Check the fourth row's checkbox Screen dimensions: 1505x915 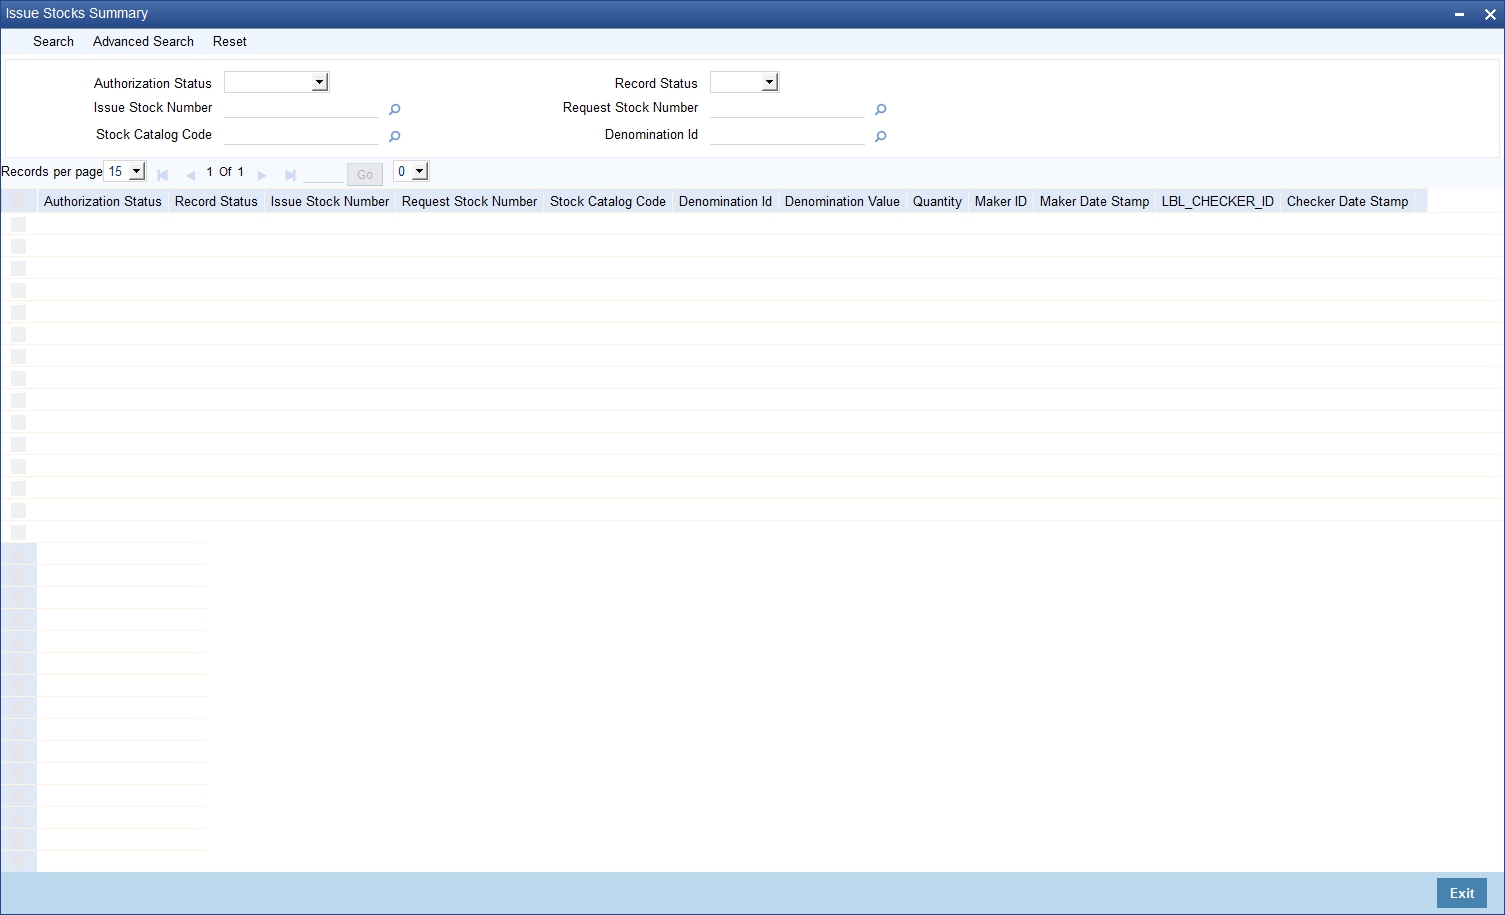pyautogui.click(x=18, y=290)
